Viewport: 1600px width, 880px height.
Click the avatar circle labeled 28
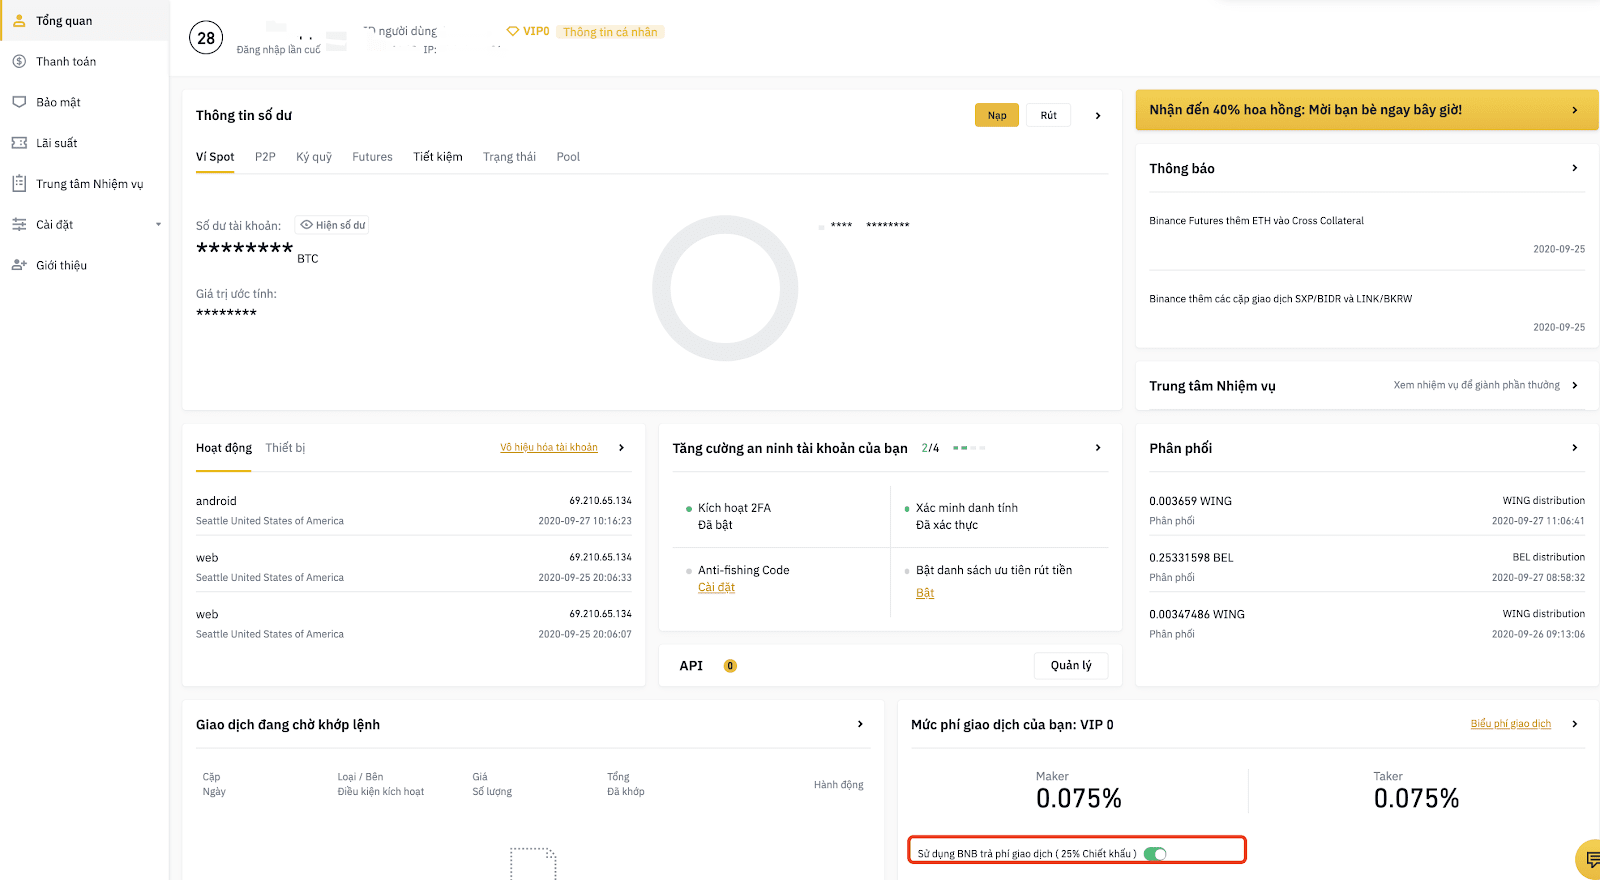[x=206, y=38]
